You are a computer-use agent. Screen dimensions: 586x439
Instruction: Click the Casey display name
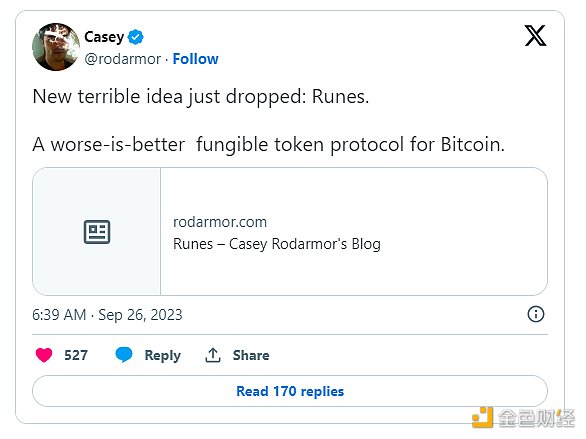tap(104, 37)
